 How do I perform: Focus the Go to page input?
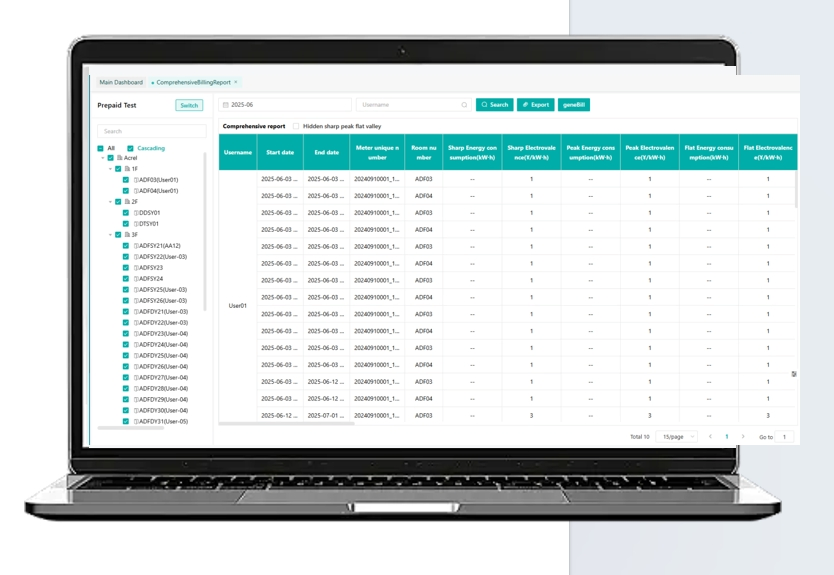(x=784, y=437)
